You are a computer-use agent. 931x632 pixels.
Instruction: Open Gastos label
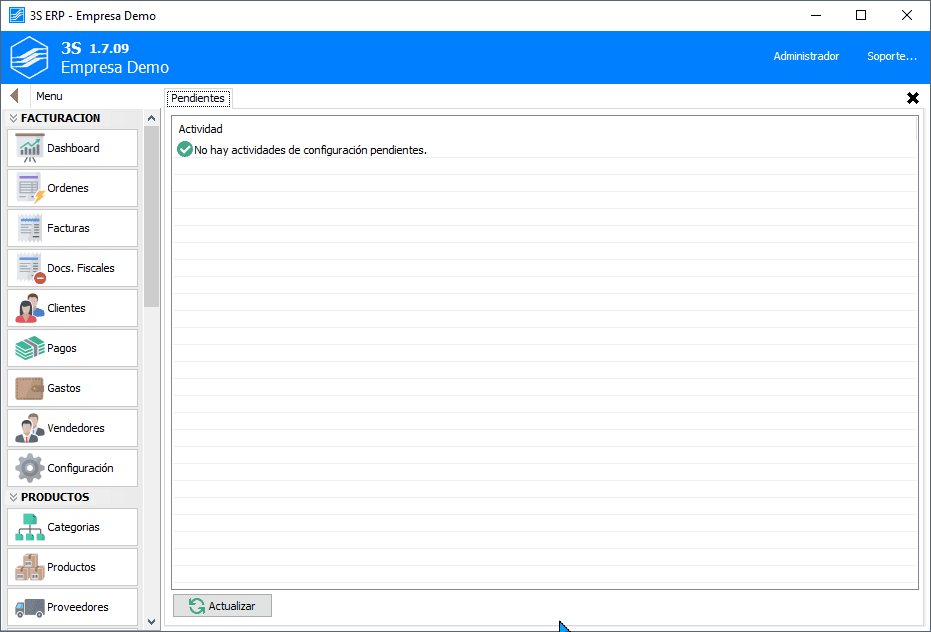(64, 388)
